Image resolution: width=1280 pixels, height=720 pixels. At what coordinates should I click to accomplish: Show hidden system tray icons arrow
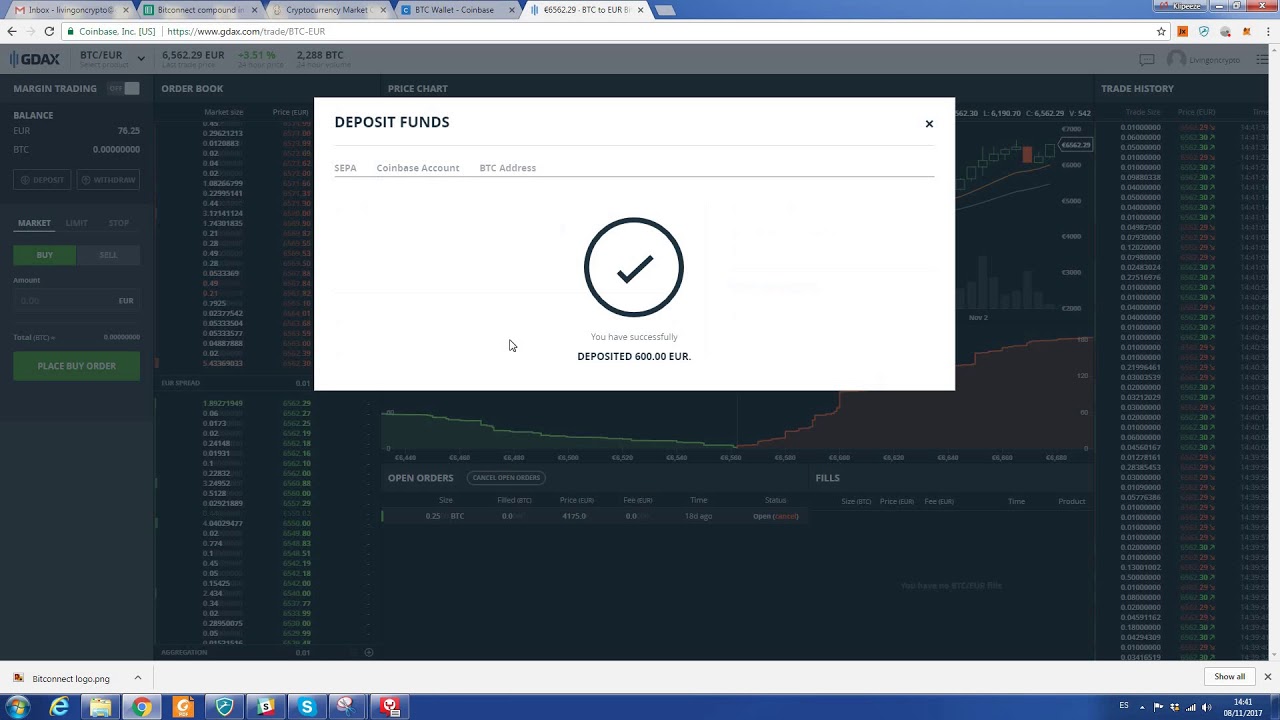(1143, 707)
